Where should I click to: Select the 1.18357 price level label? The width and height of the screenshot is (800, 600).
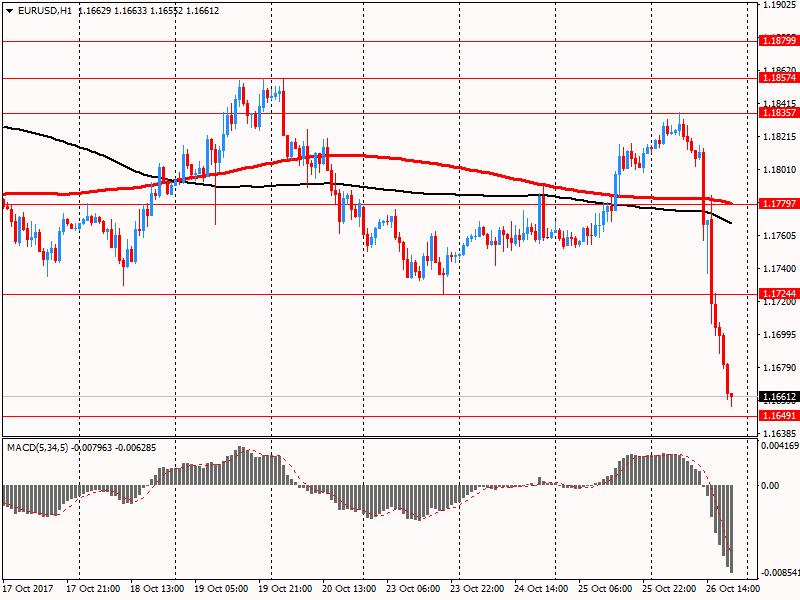[x=779, y=113]
